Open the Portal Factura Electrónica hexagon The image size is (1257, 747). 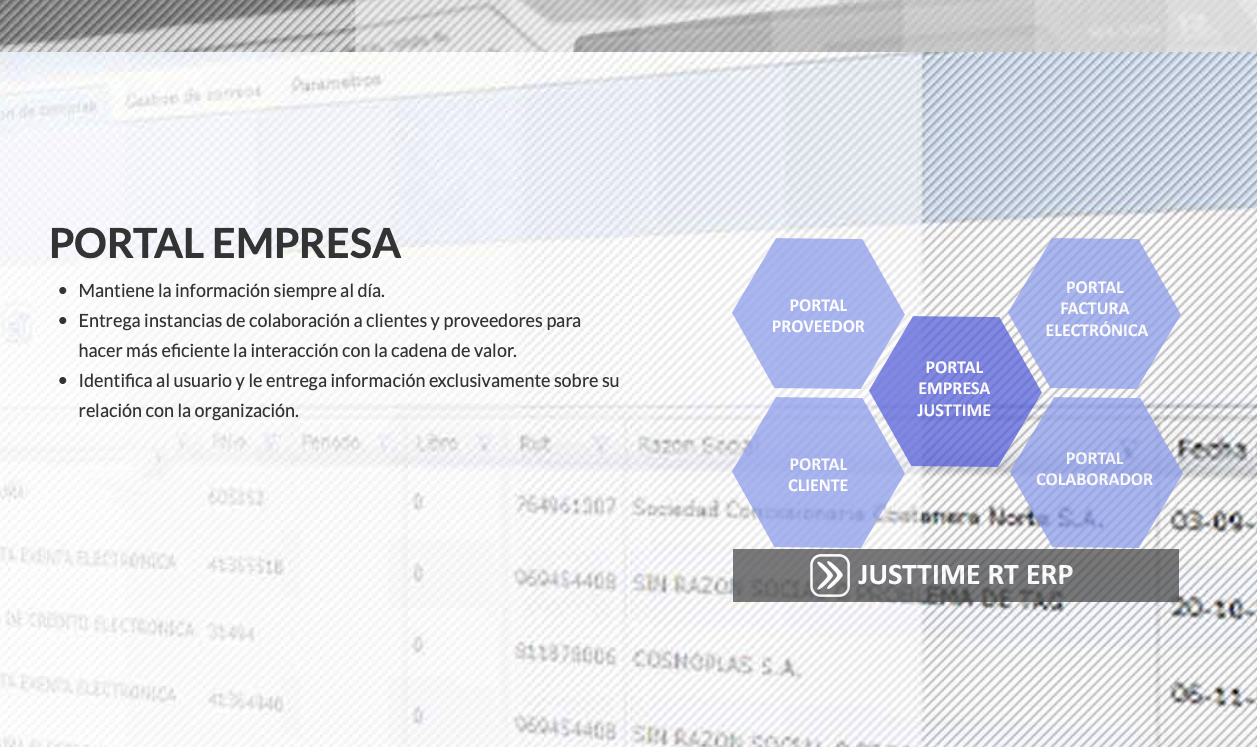(x=1094, y=309)
